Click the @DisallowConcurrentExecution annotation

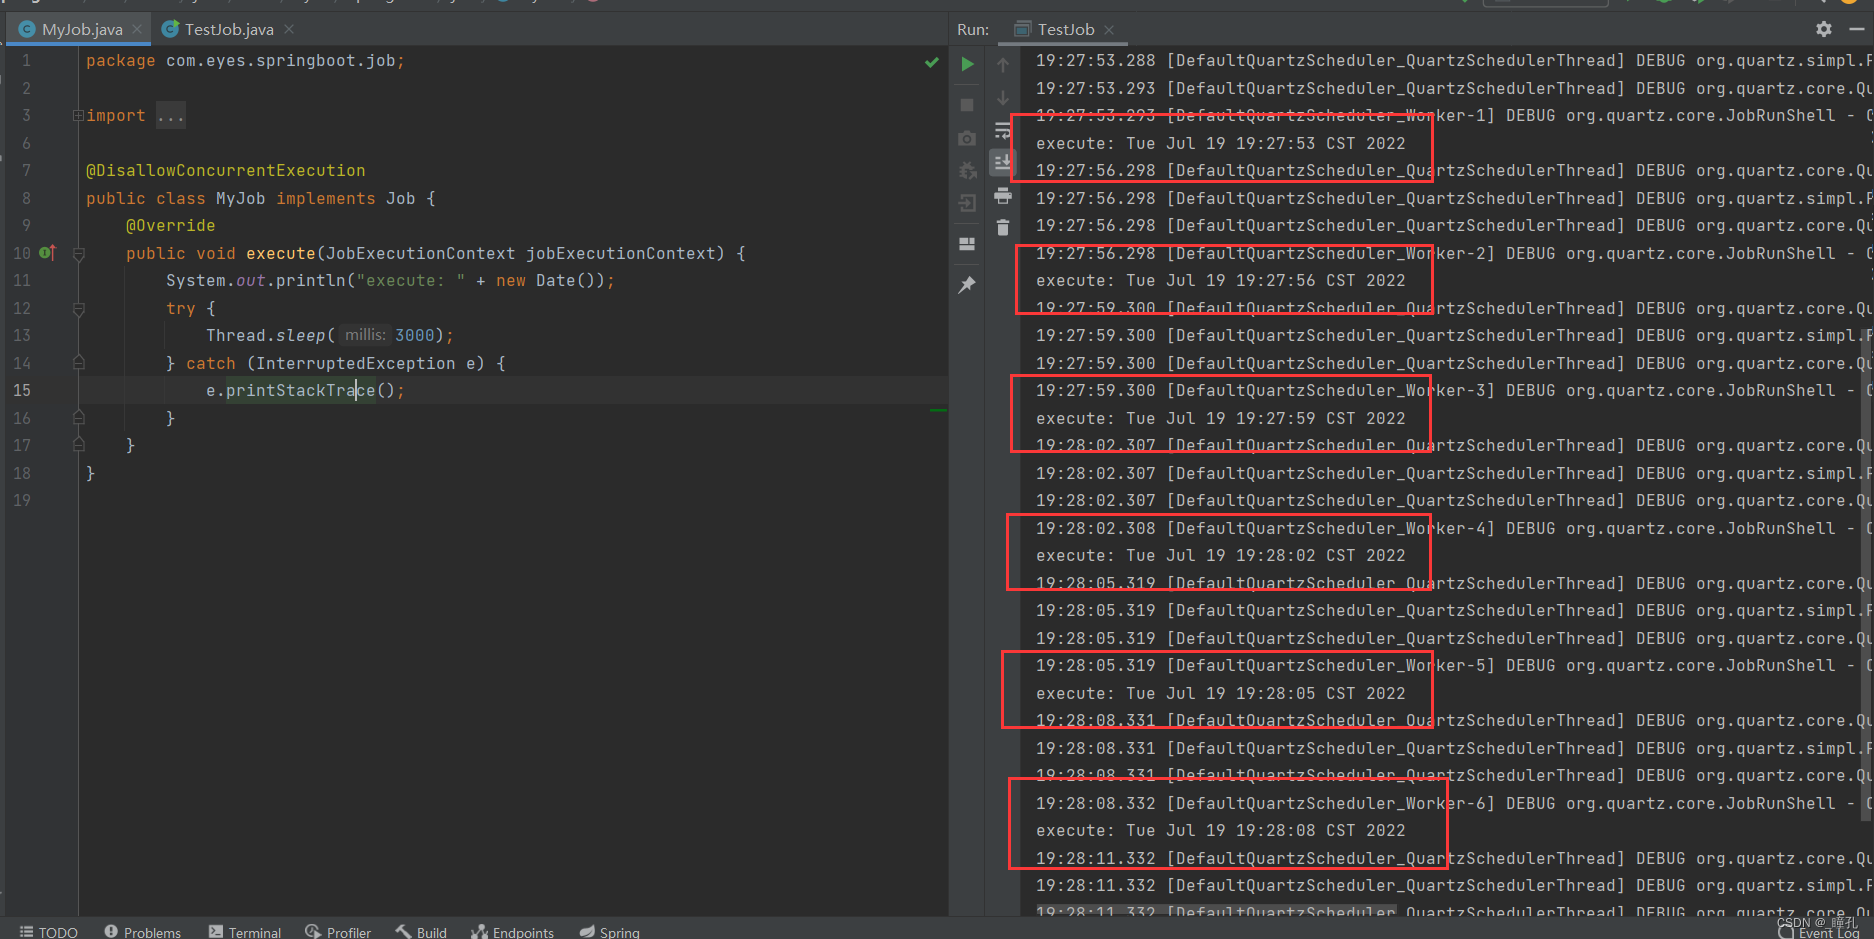pos(226,171)
